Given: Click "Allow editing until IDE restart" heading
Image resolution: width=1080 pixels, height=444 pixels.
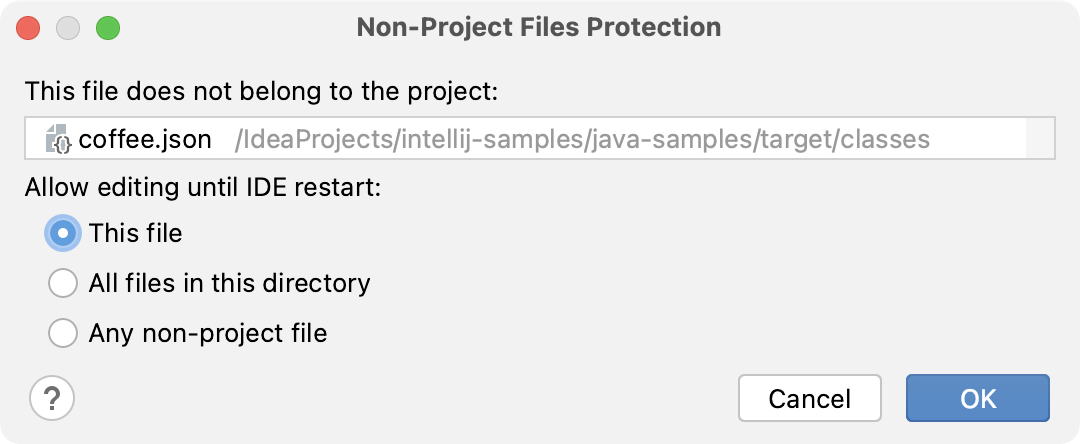Looking at the screenshot, I should pyautogui.click(x=203, y=188).
